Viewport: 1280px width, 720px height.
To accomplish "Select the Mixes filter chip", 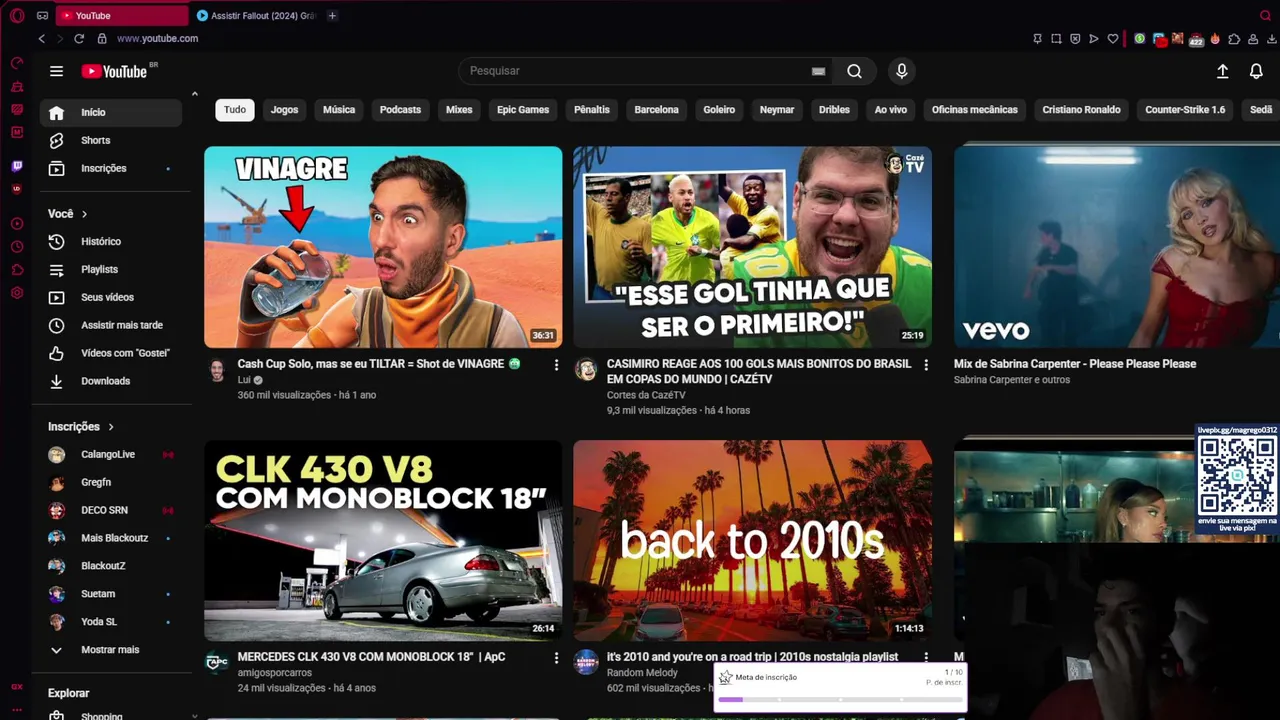I will 459,110.
